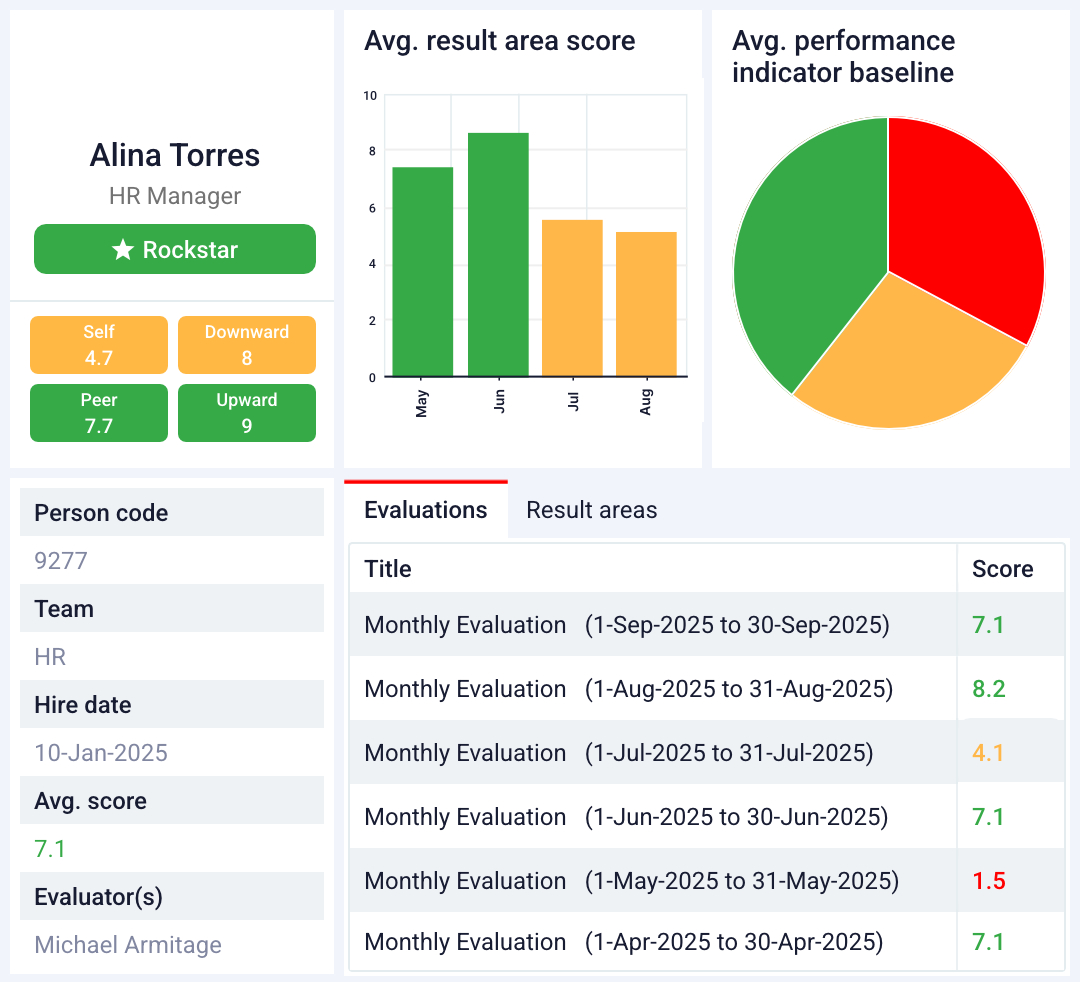Select the Self score 4.7 tile

click(99, 345)
